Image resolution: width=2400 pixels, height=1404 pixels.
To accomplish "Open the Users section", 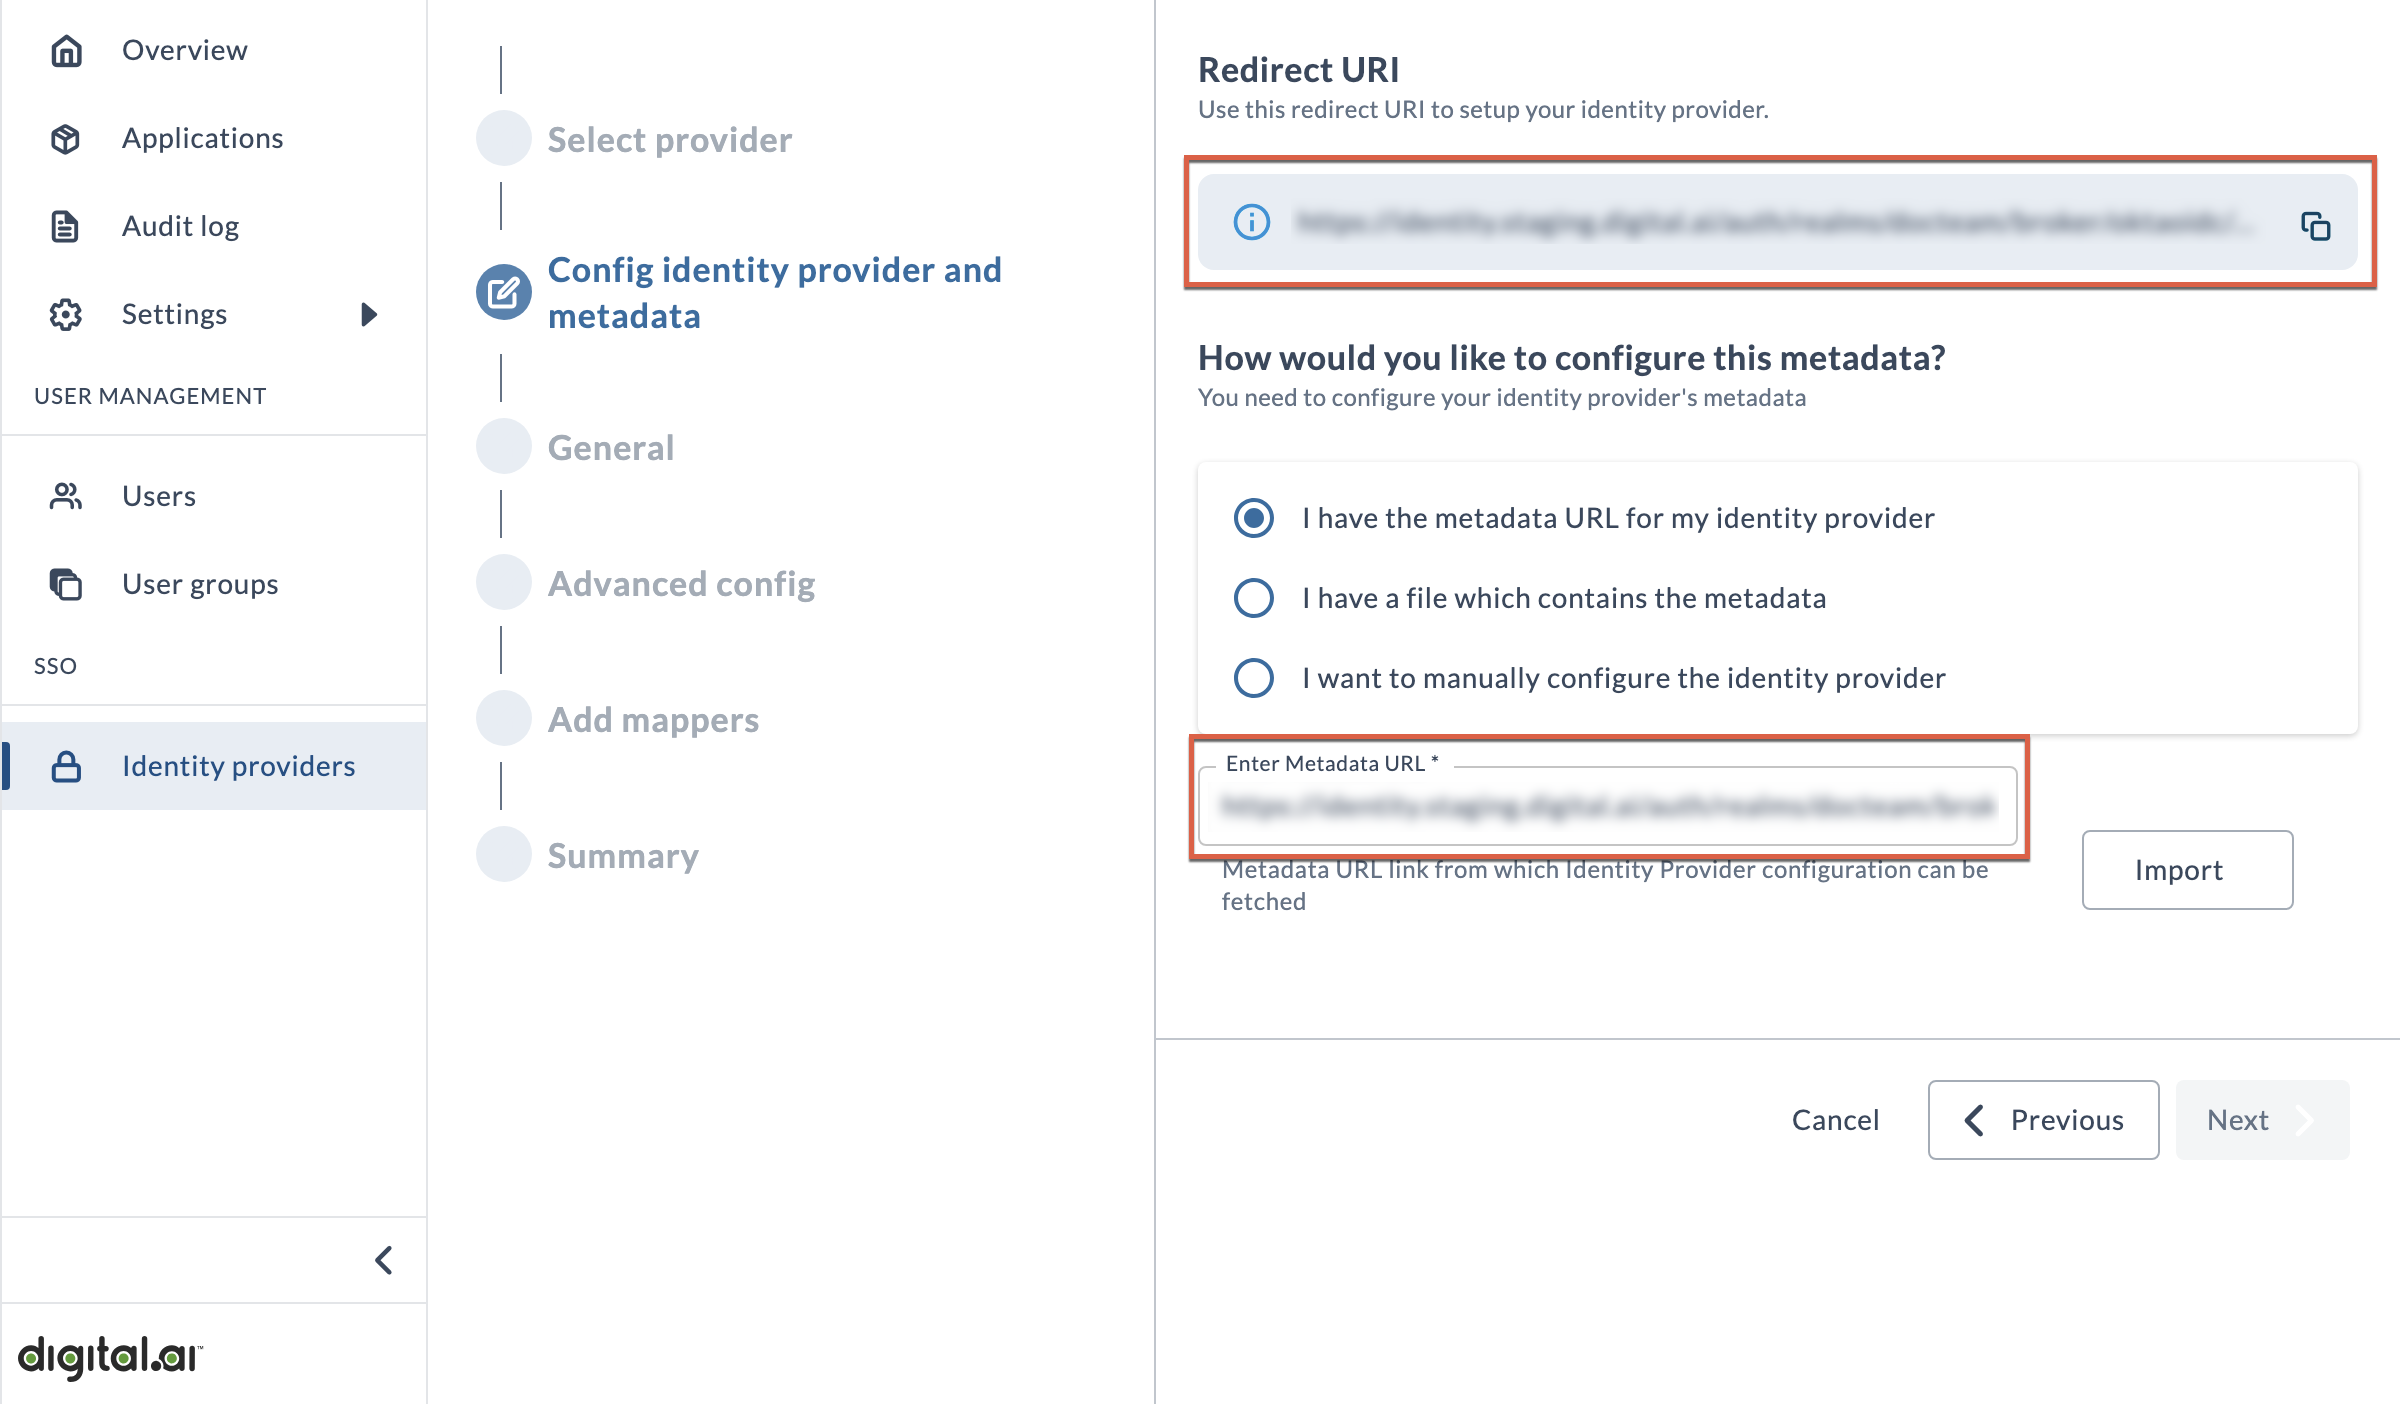I will pyautogui.click(x=214, y=496).
